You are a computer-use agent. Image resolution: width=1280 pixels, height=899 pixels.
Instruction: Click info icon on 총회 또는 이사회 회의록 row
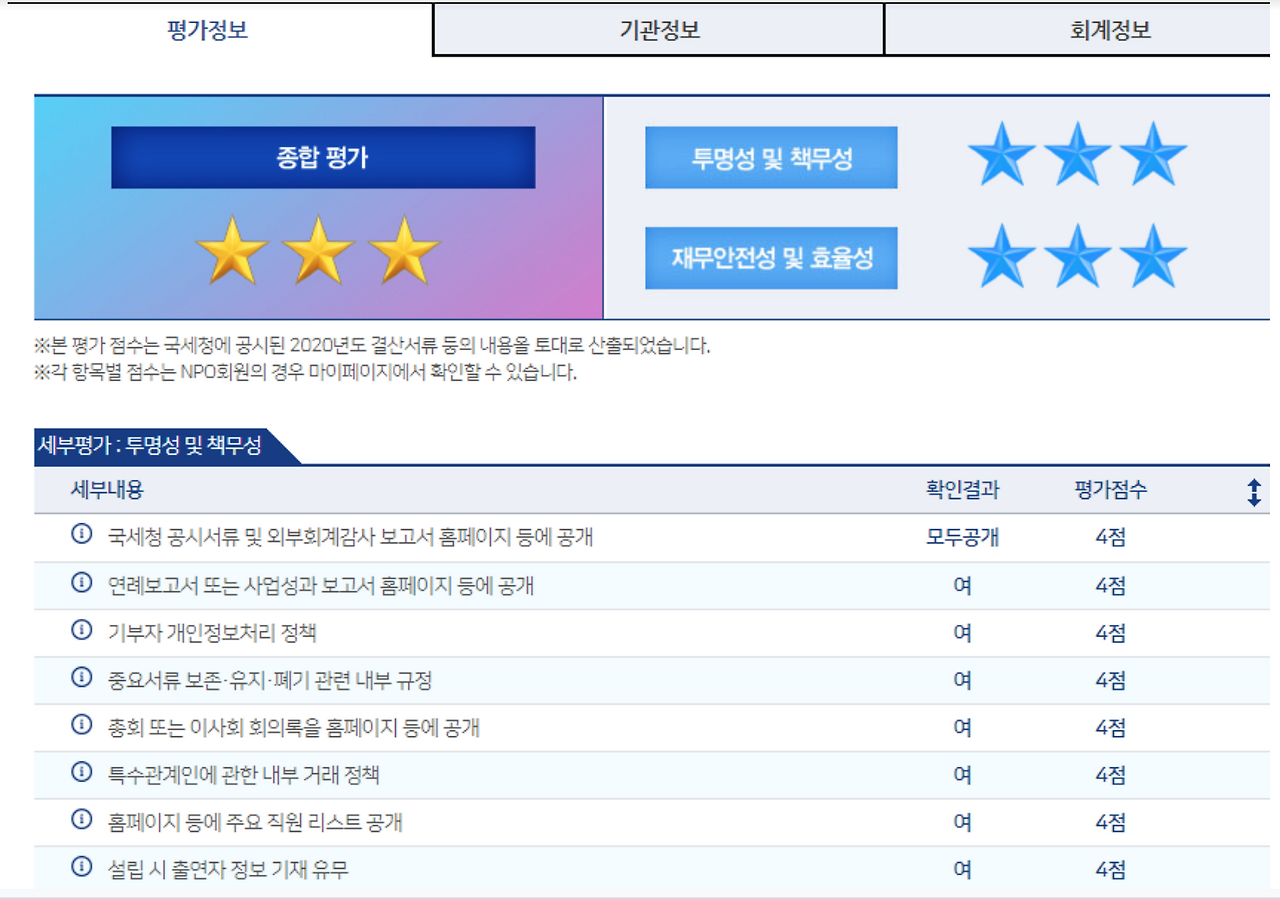81,728
